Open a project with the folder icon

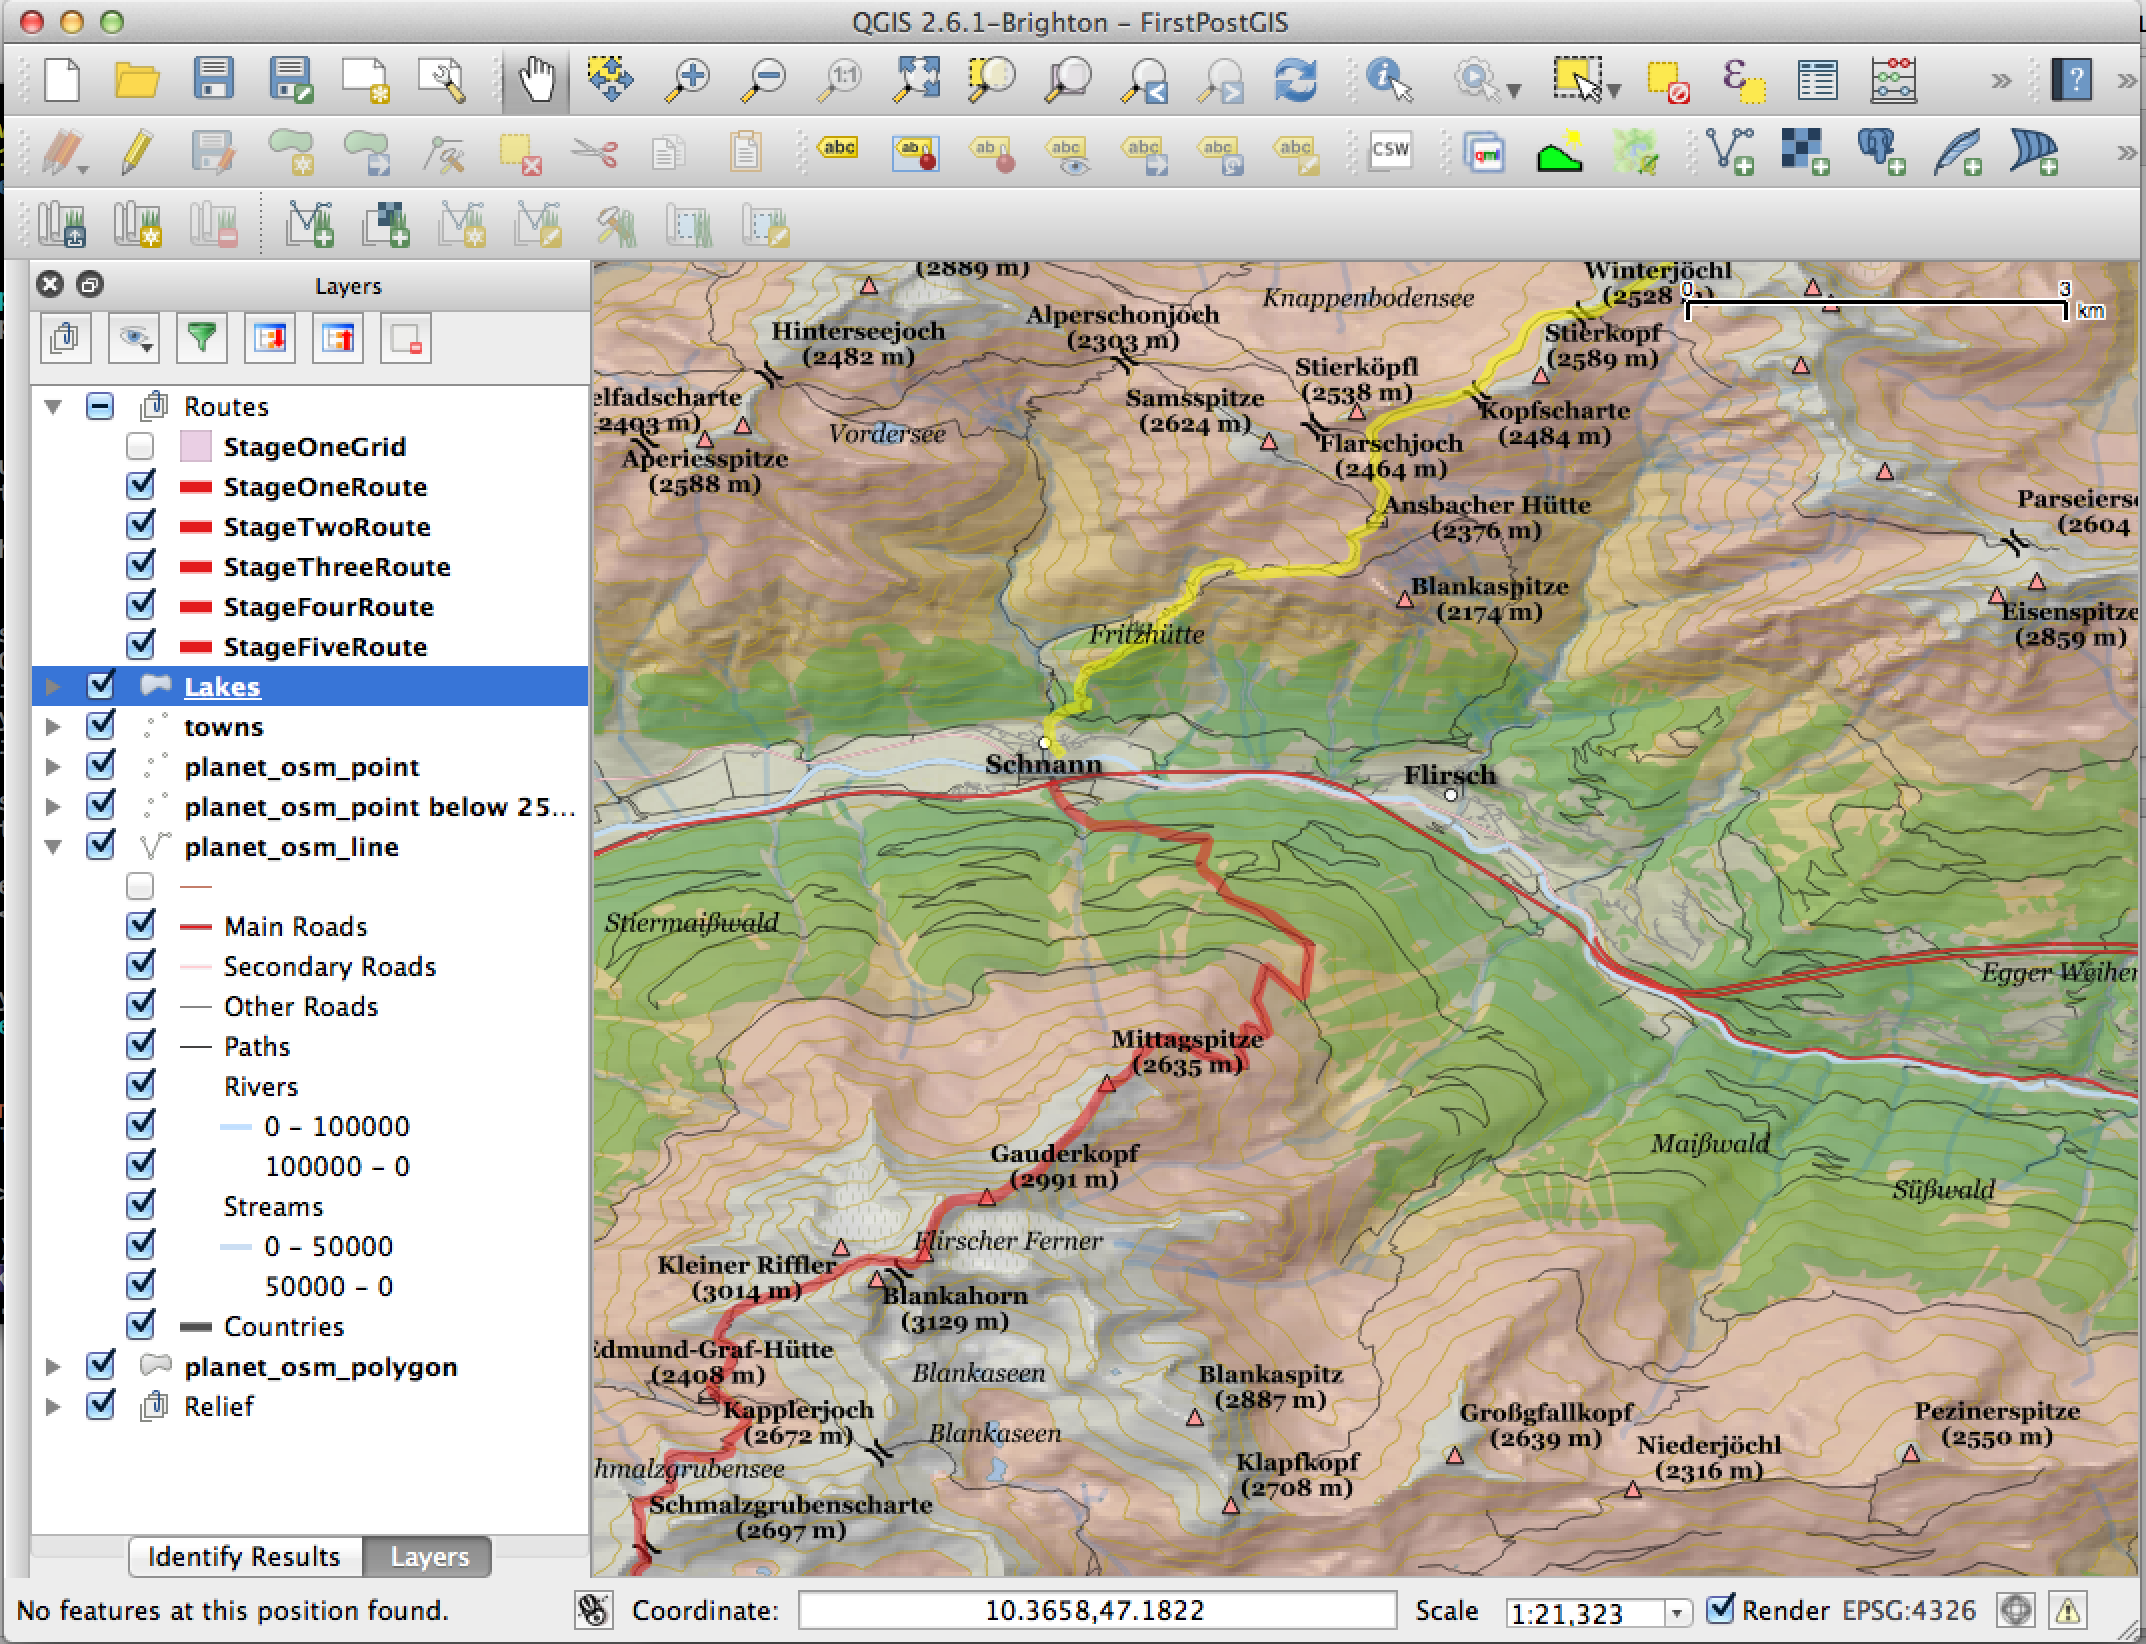click(x=137, y=80)
